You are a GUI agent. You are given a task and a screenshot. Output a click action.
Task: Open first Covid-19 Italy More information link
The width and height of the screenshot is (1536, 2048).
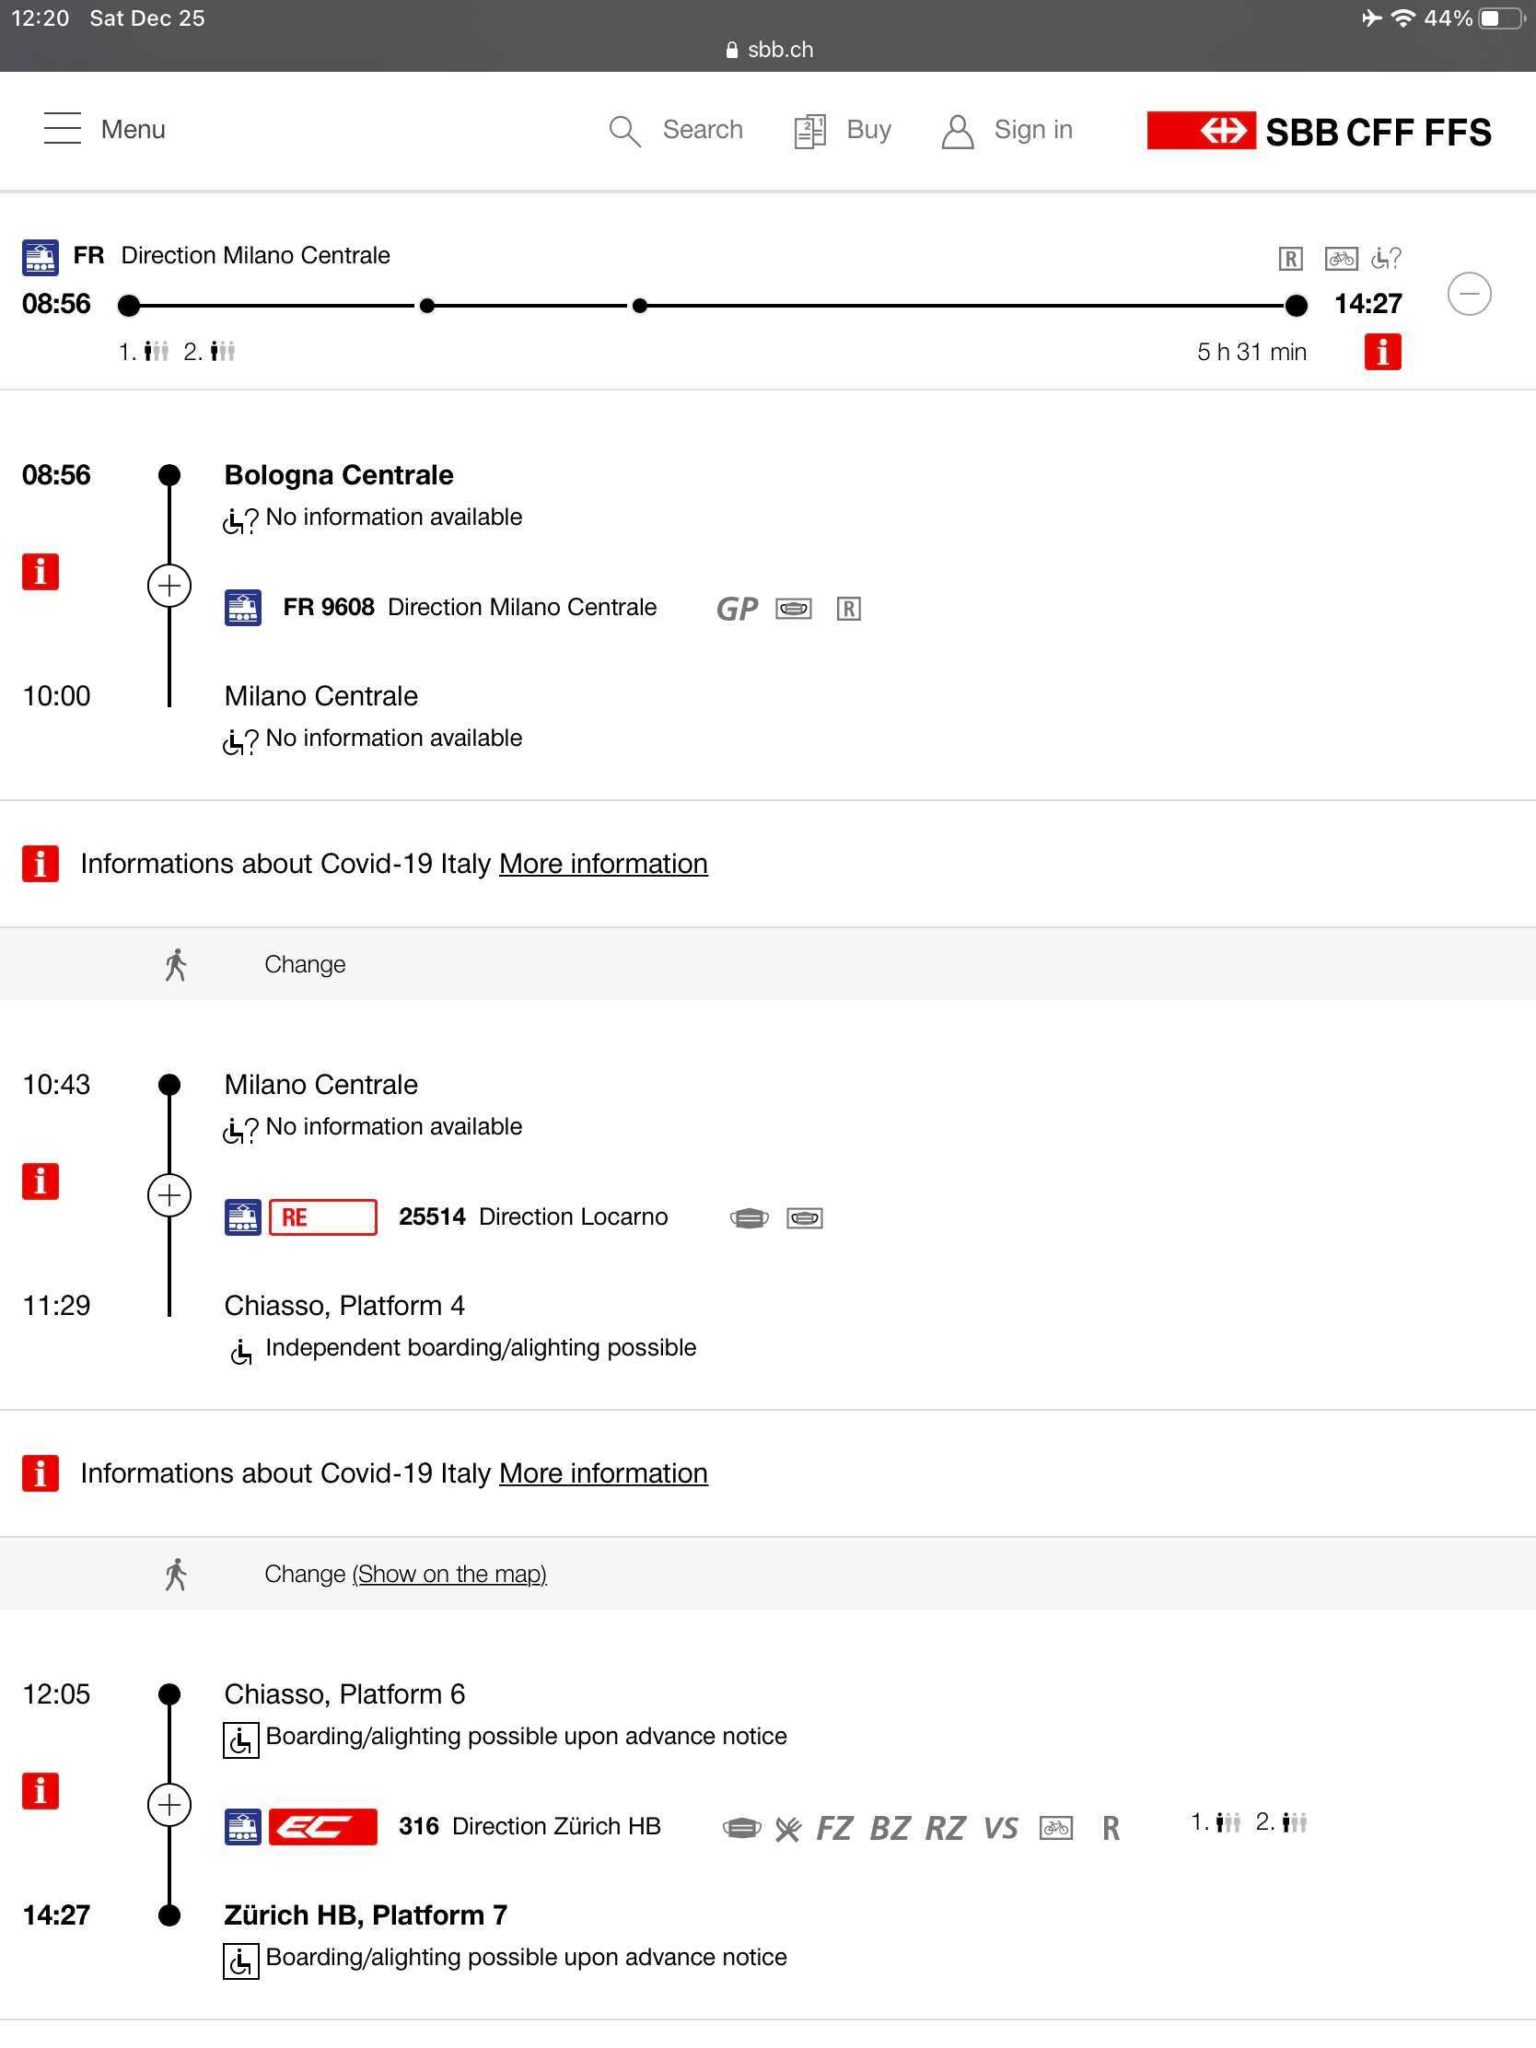click(x=603, y=864)
